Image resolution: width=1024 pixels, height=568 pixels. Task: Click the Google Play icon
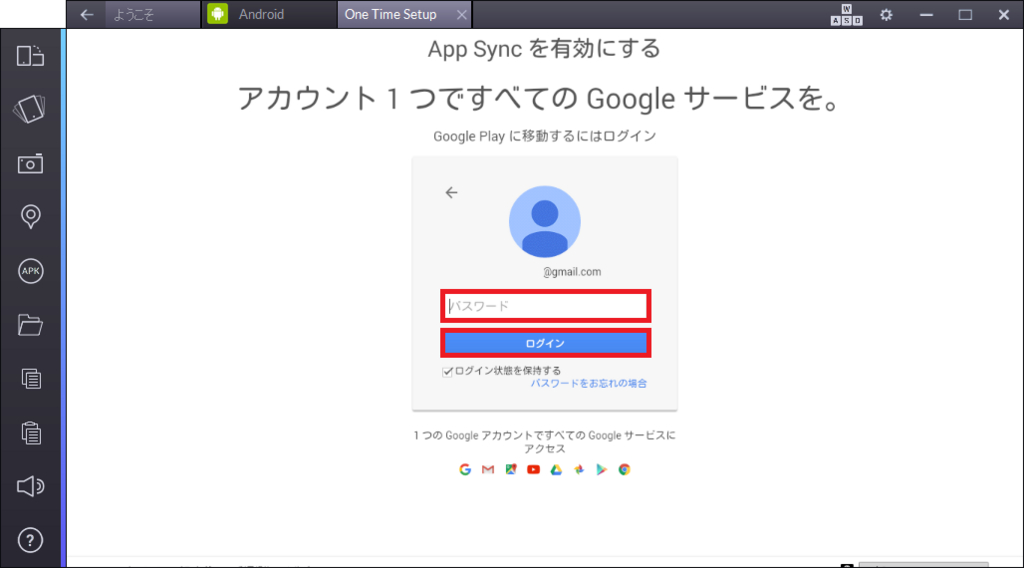coord(601,469)
